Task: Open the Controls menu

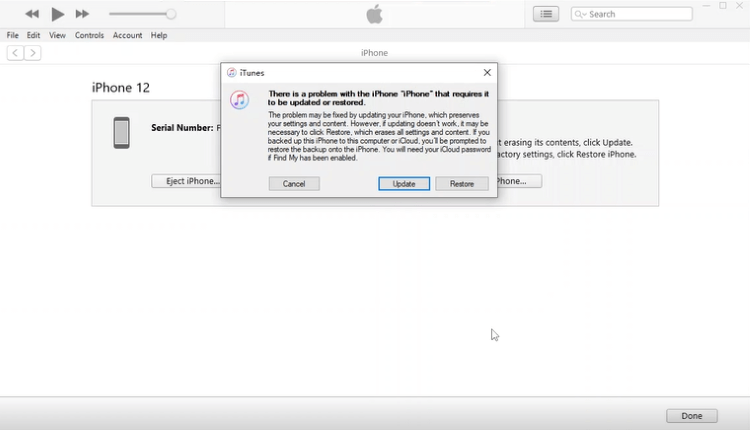Action: click(89, 35)
